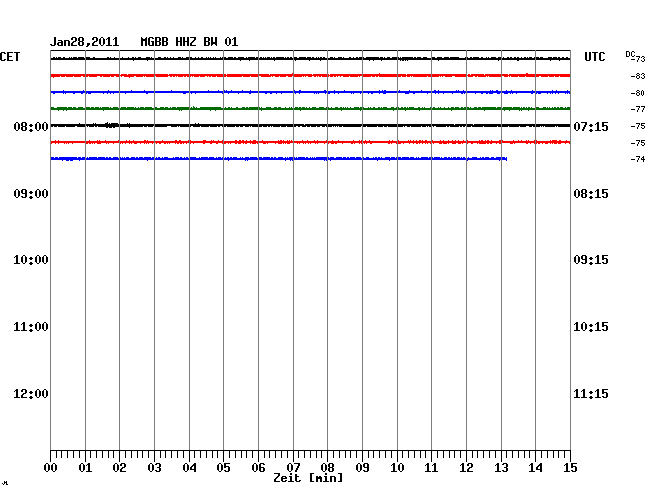Image resolution: width=650 pixels, height=494 pixels.
Task: Click the red trace beside DC value -83
Action: pos(310,75)
